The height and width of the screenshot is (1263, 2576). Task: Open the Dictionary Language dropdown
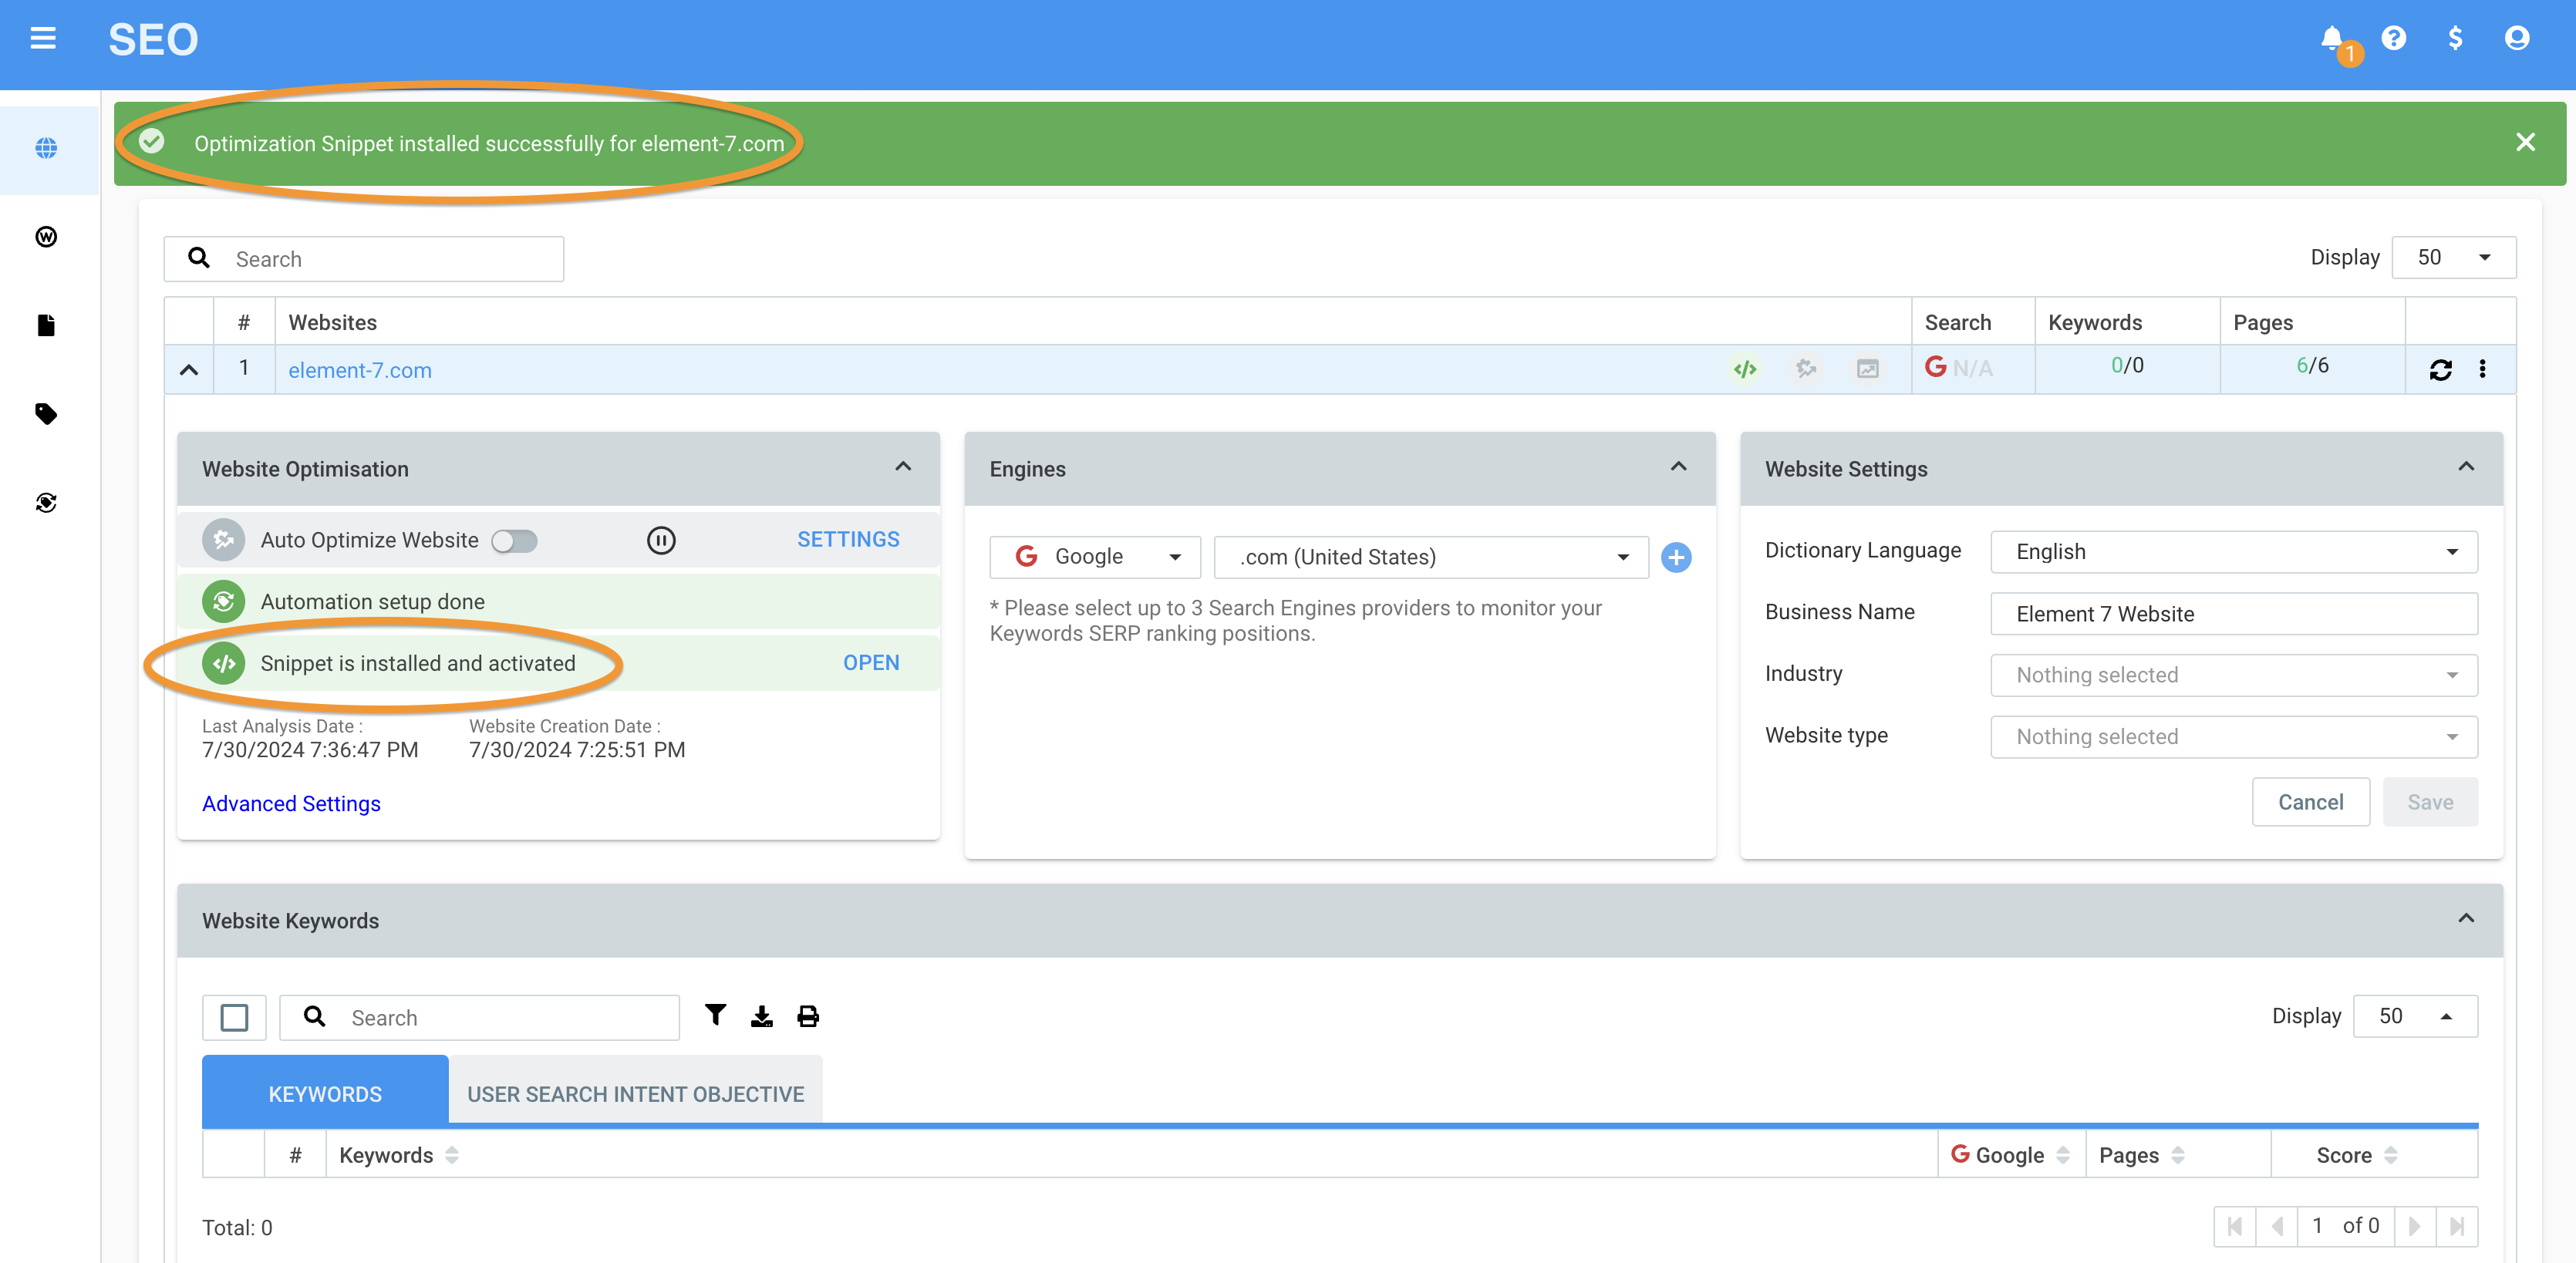pyautogui.click(x=2233, y=552)
